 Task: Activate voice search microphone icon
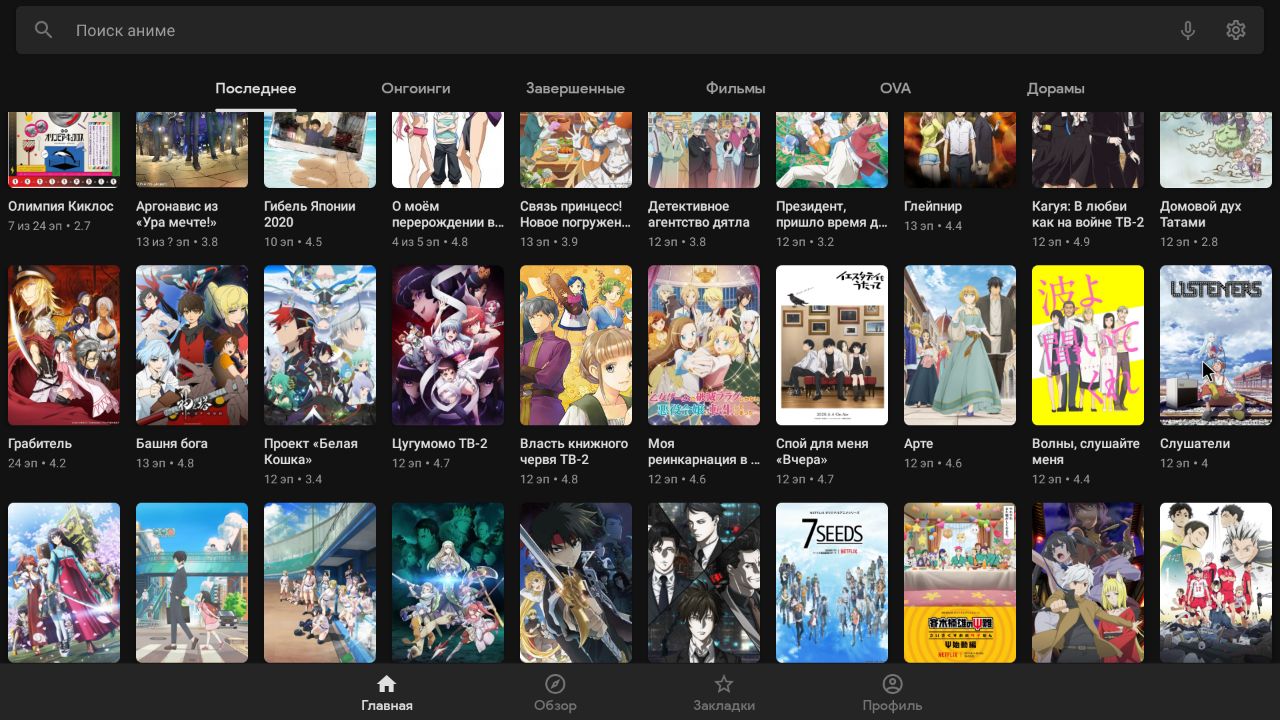click(1188, 30)
